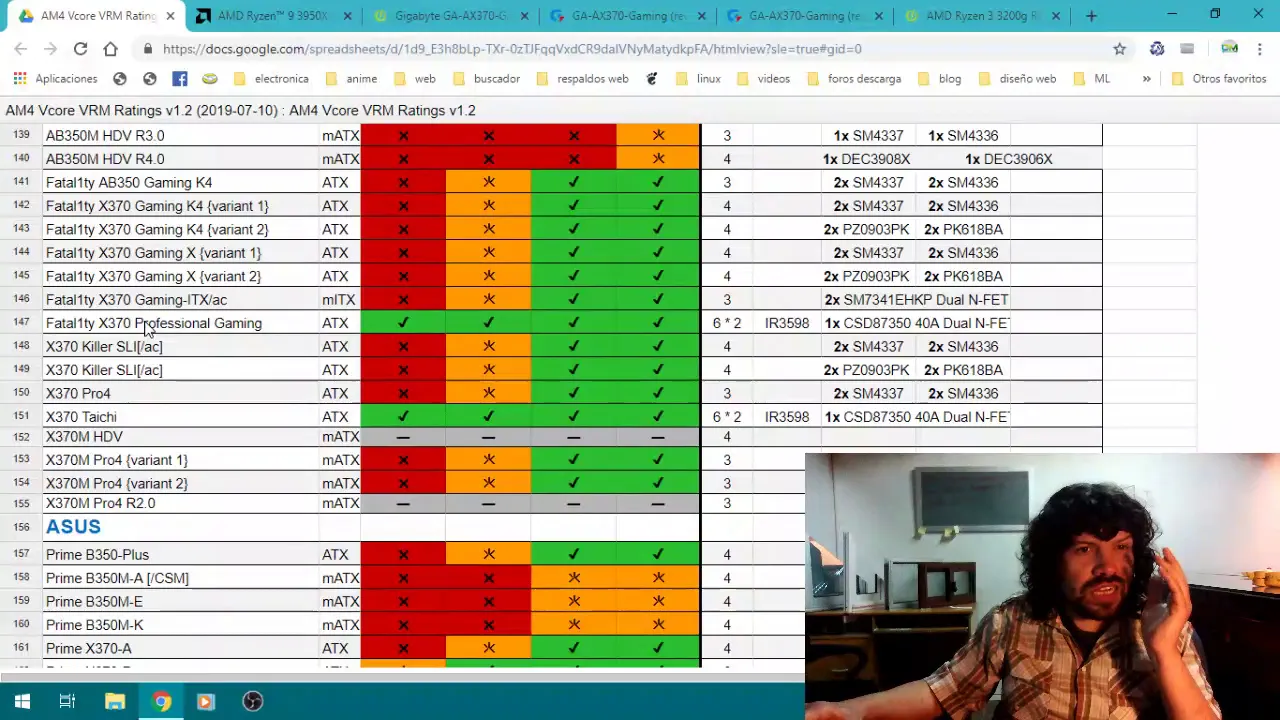
Task: Select row number 156
Action: pos(21,527)
